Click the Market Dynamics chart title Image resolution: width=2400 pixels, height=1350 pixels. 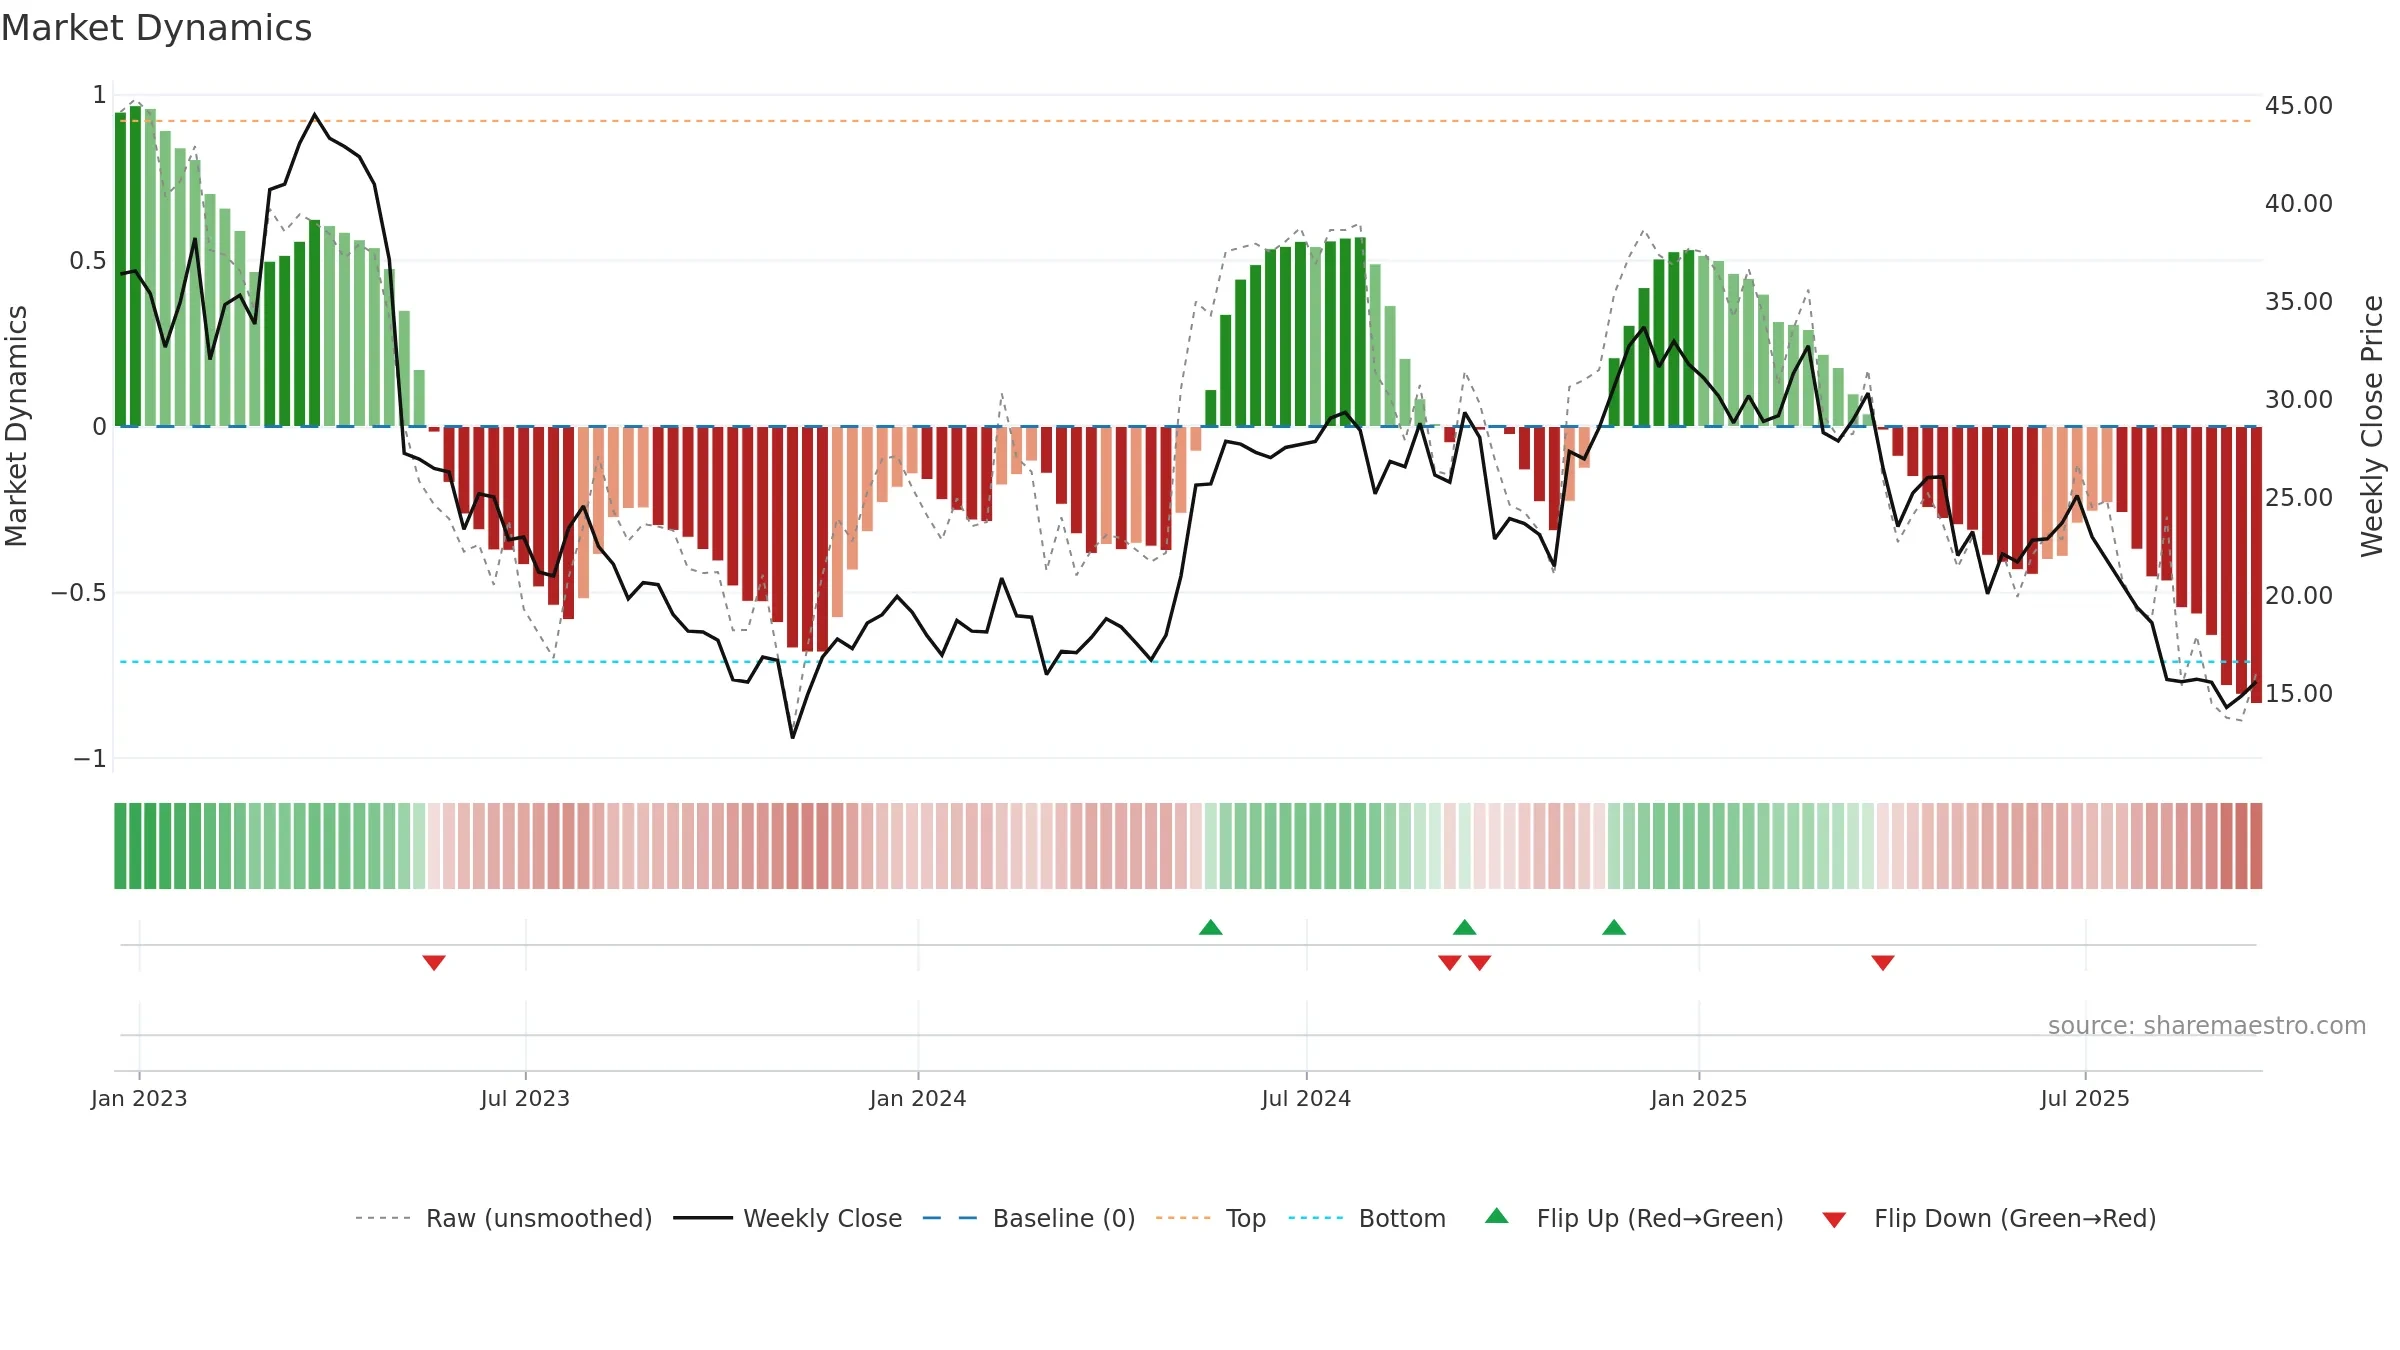(156, 28)
